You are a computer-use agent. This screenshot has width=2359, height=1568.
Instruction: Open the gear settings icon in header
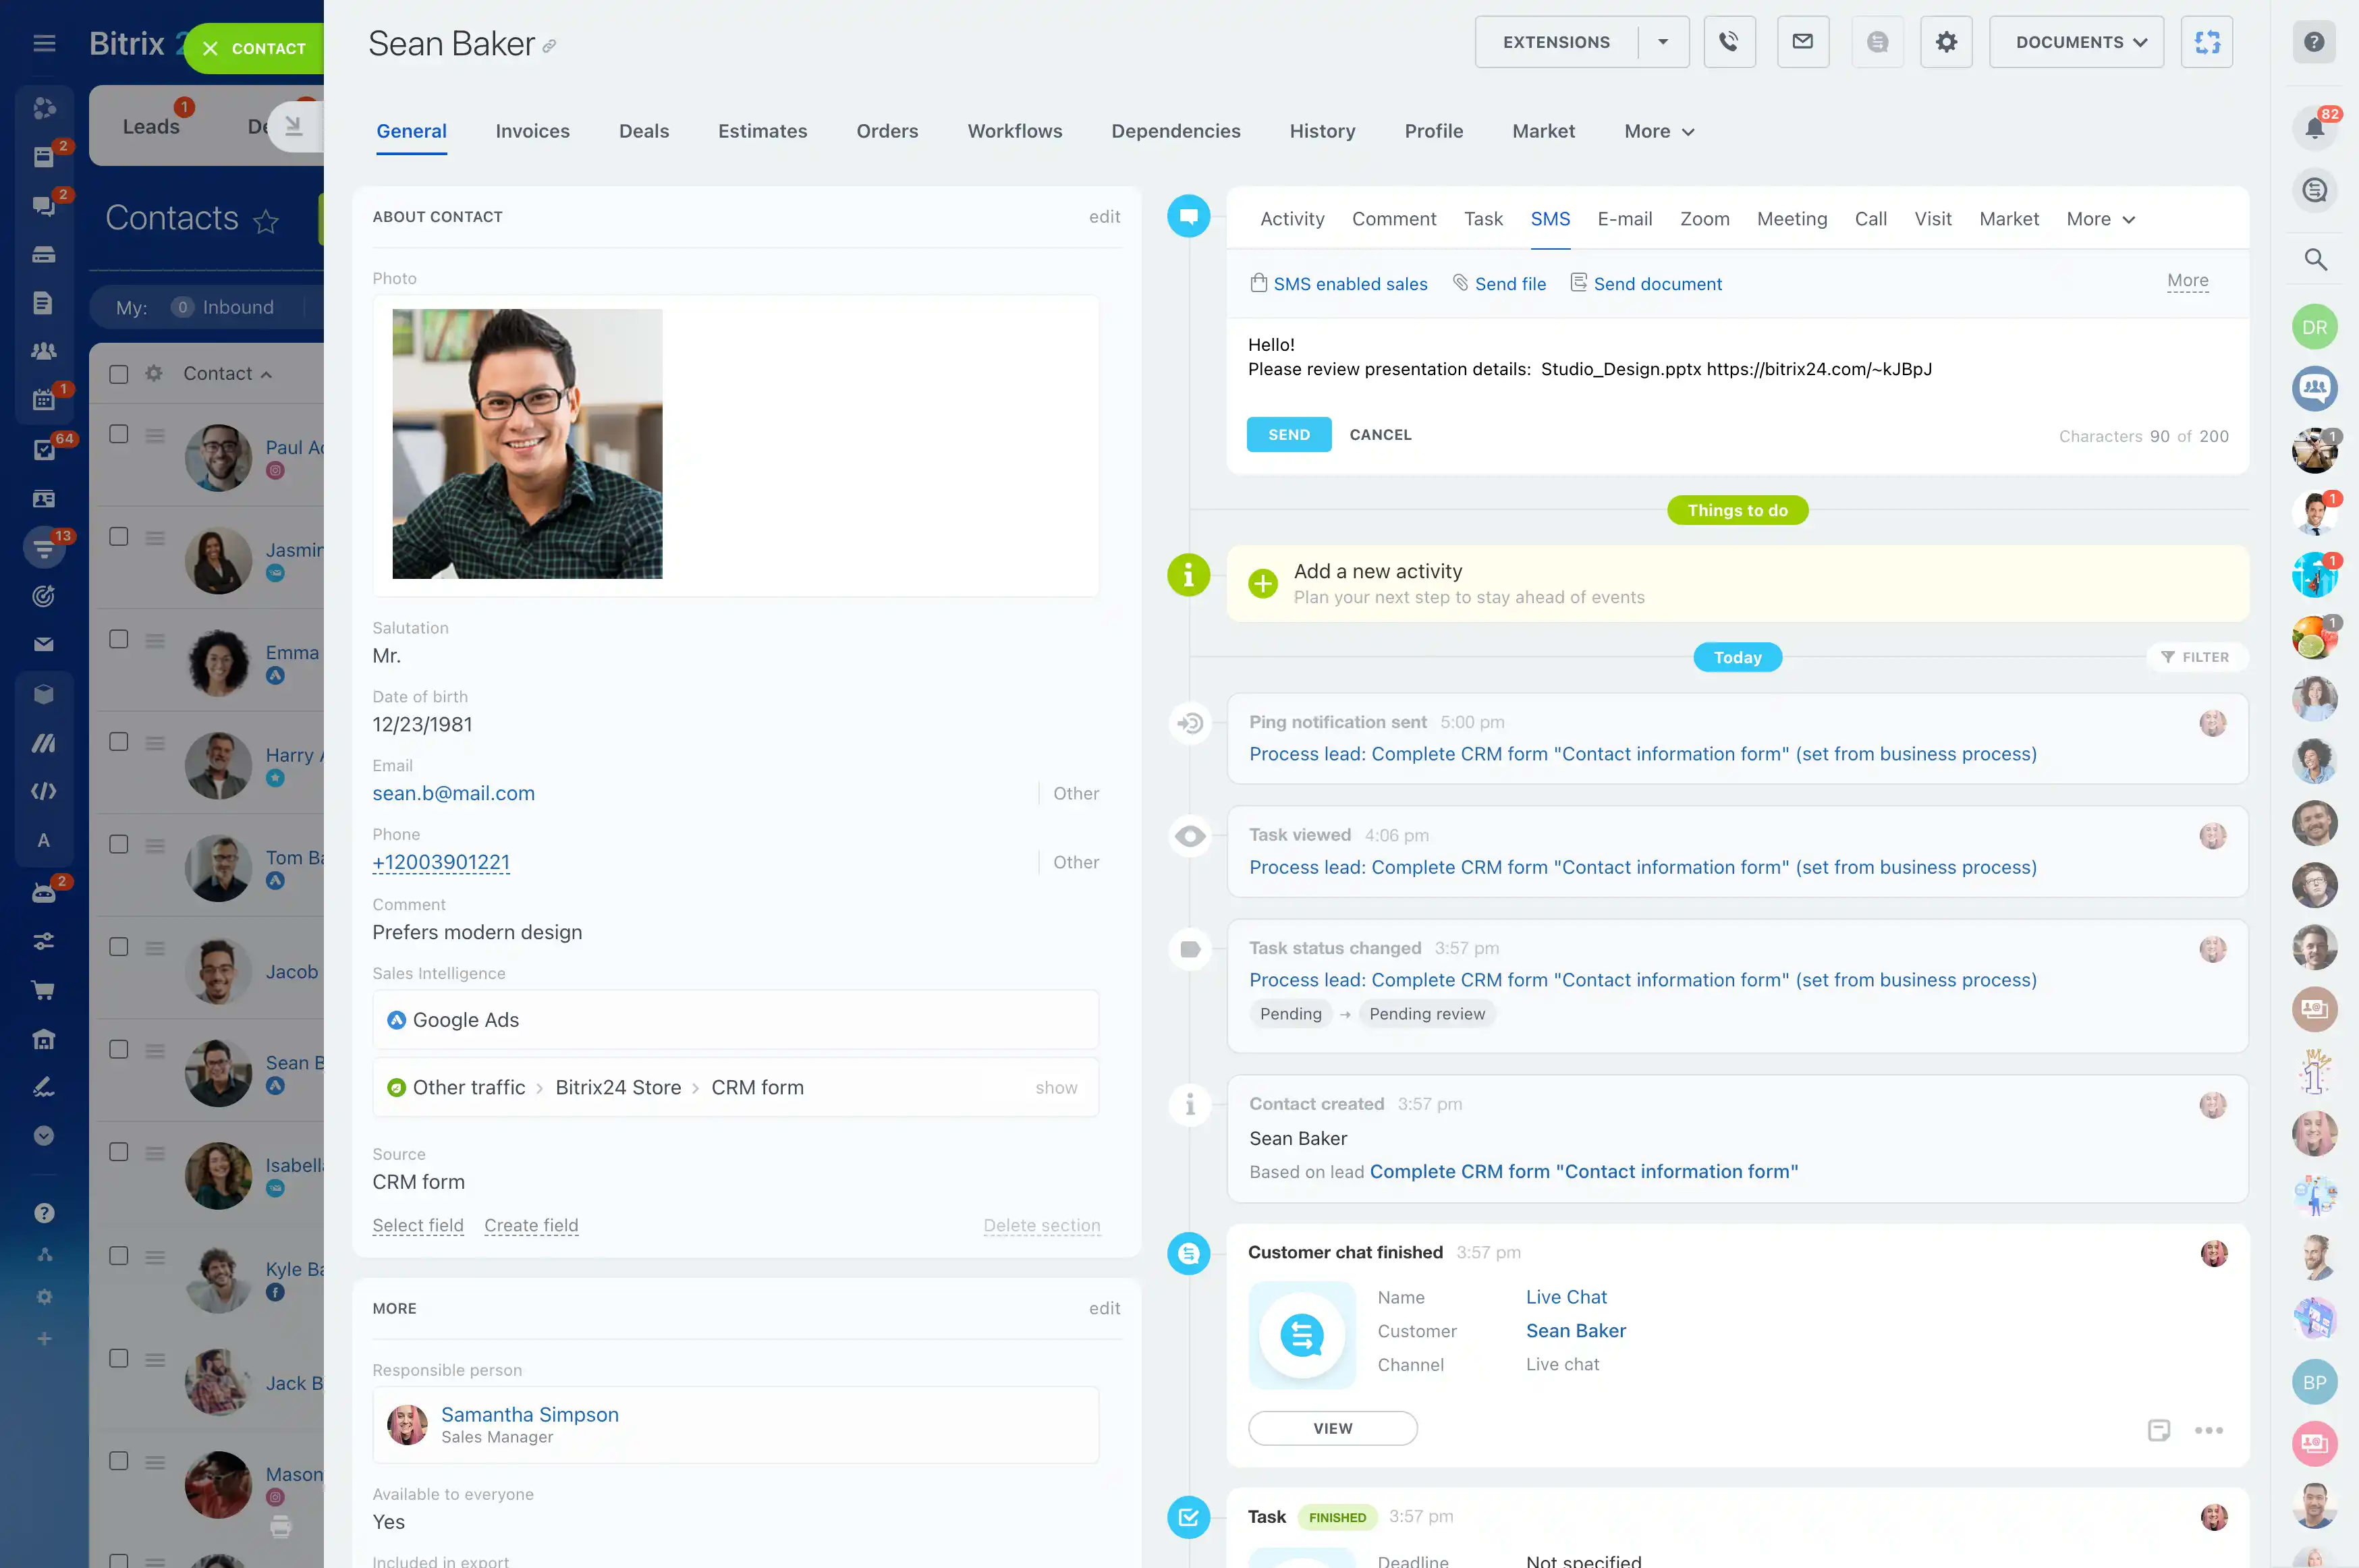click(1945, 42)
